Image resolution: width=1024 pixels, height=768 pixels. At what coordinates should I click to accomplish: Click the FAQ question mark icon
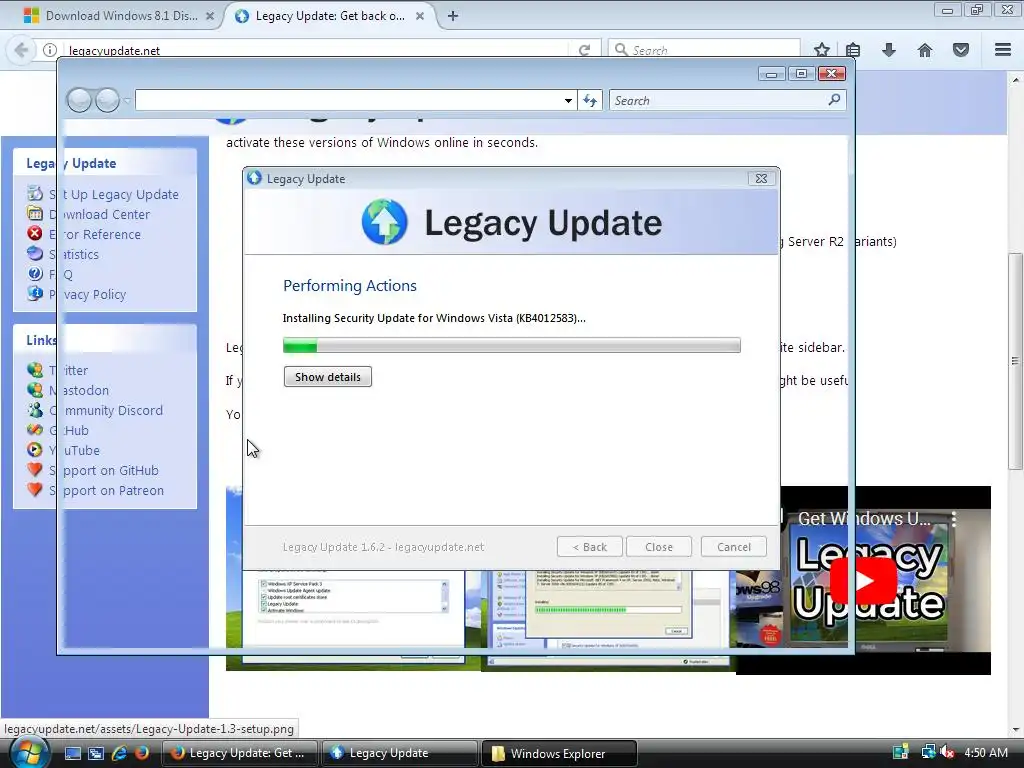[x=35, y=274]
